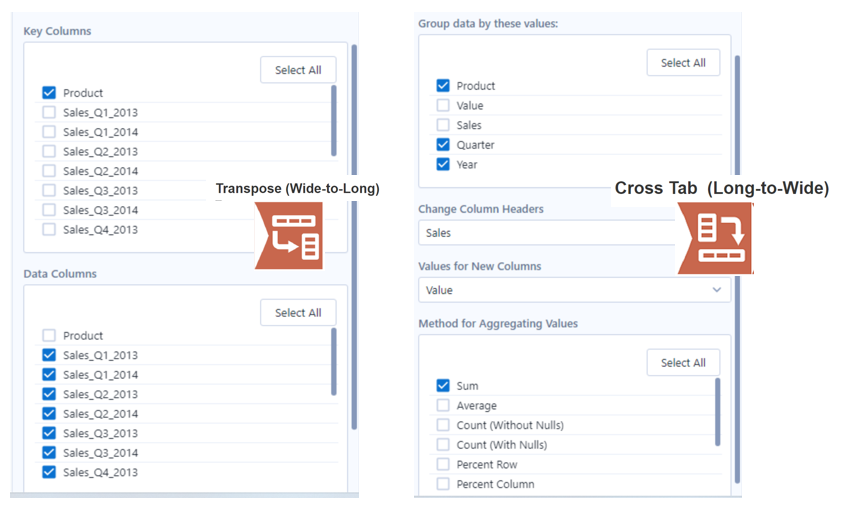
Task: Uncheck Product in Key Columns
Action: click(x=49, y=93)
